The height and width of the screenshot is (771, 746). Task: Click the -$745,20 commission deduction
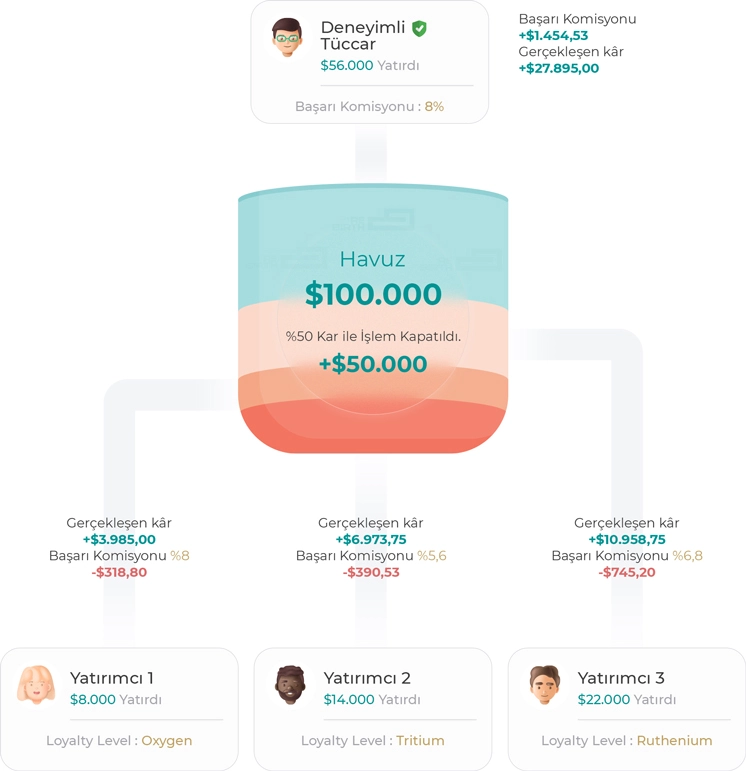coord(627,572)
